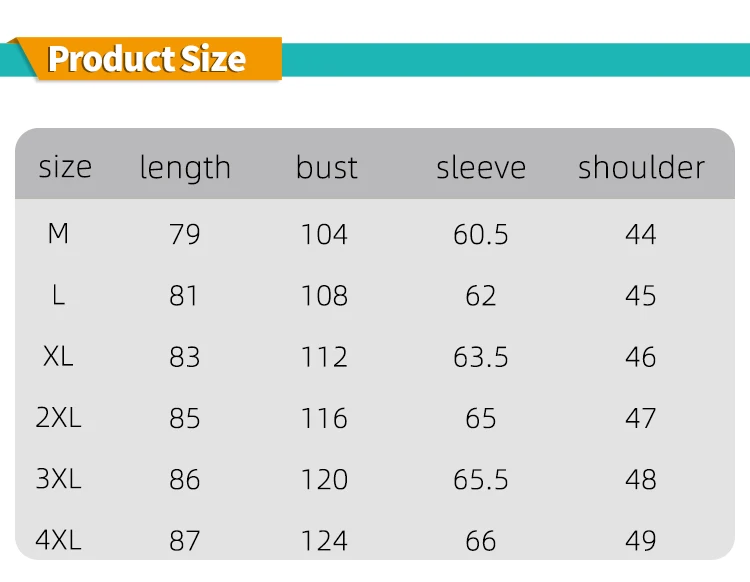750x582 pixels.
Task: Select bust value 112 for XL
Action: [x=324, y=357]
